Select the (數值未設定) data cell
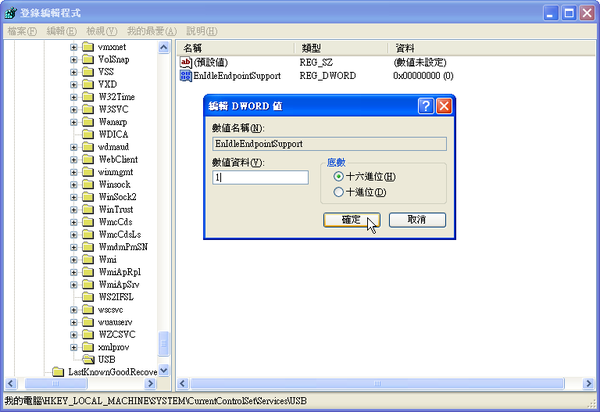This screenshot has height=412, width=600. point(420,62)
